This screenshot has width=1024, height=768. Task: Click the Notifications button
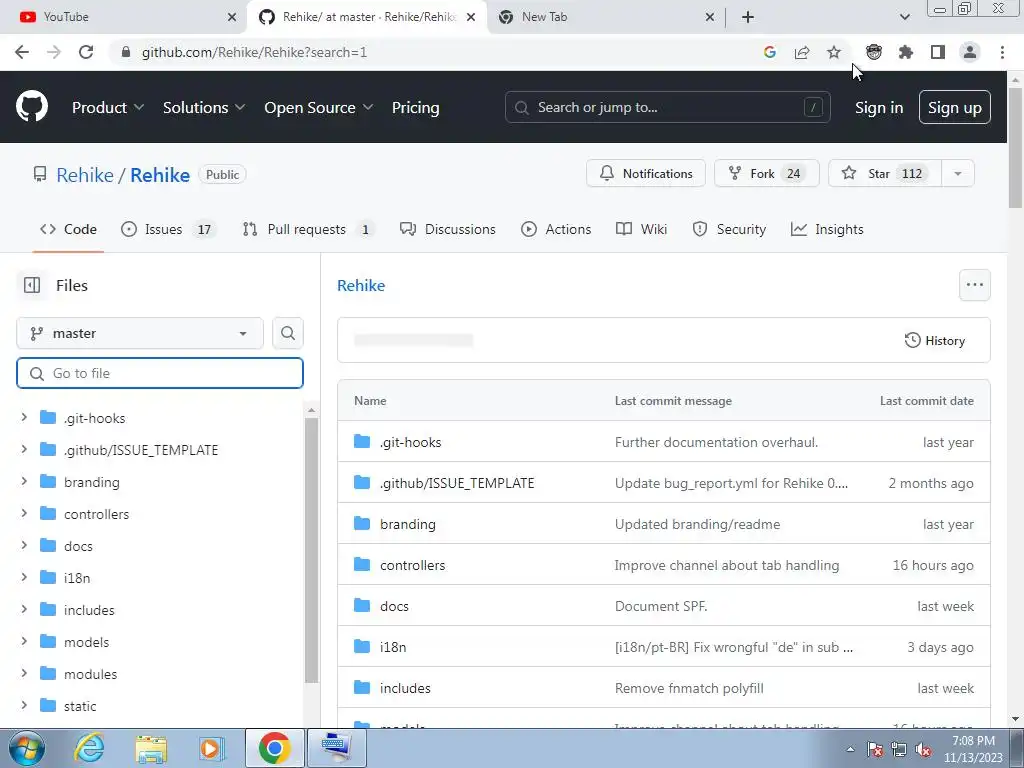pos(646,174)
